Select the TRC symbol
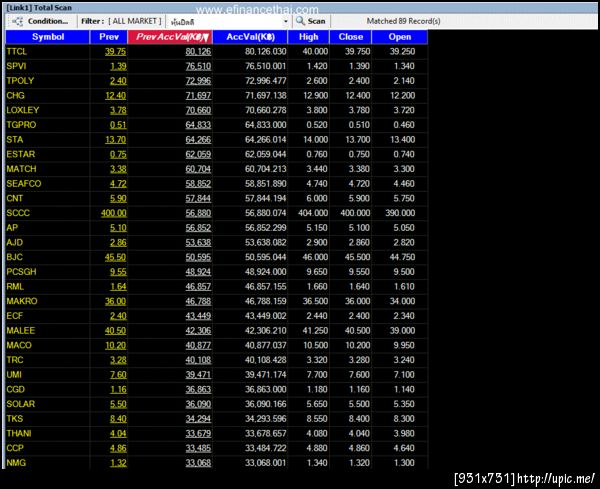The width and height of the screenshot is (600, 489). [15, 360]
